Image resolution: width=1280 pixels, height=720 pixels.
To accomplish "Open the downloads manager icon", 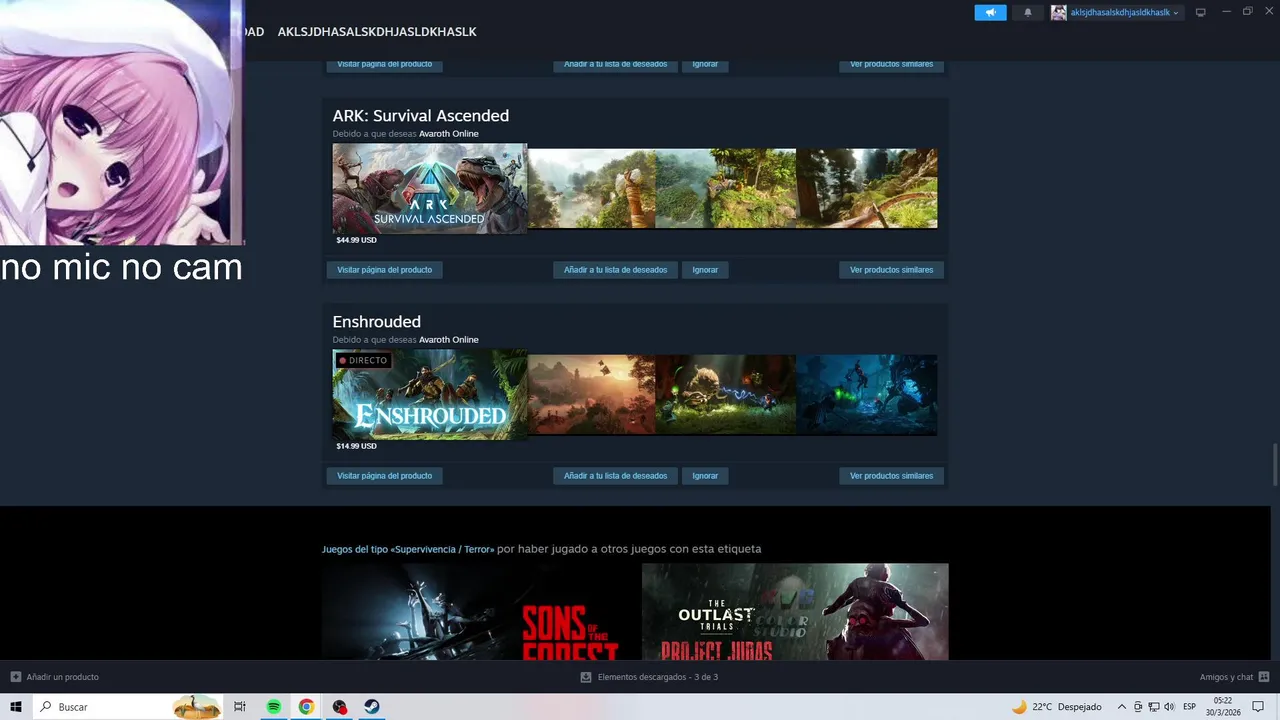I will click(586, 677).
